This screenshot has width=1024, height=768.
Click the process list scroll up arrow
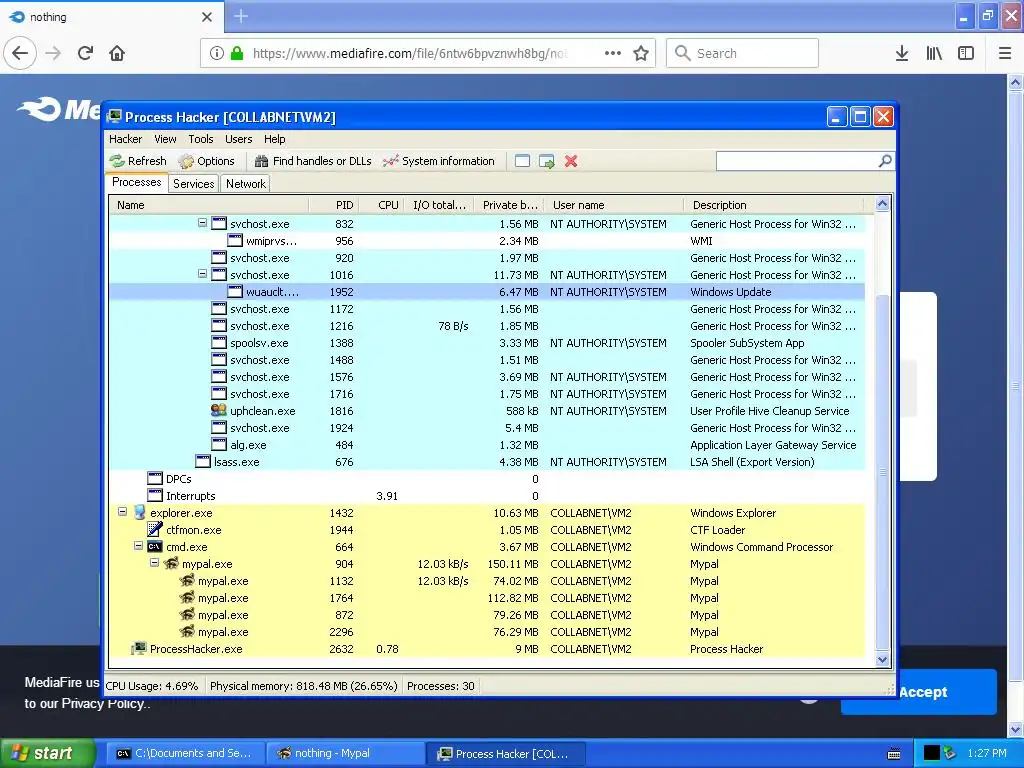pos(882,204)
